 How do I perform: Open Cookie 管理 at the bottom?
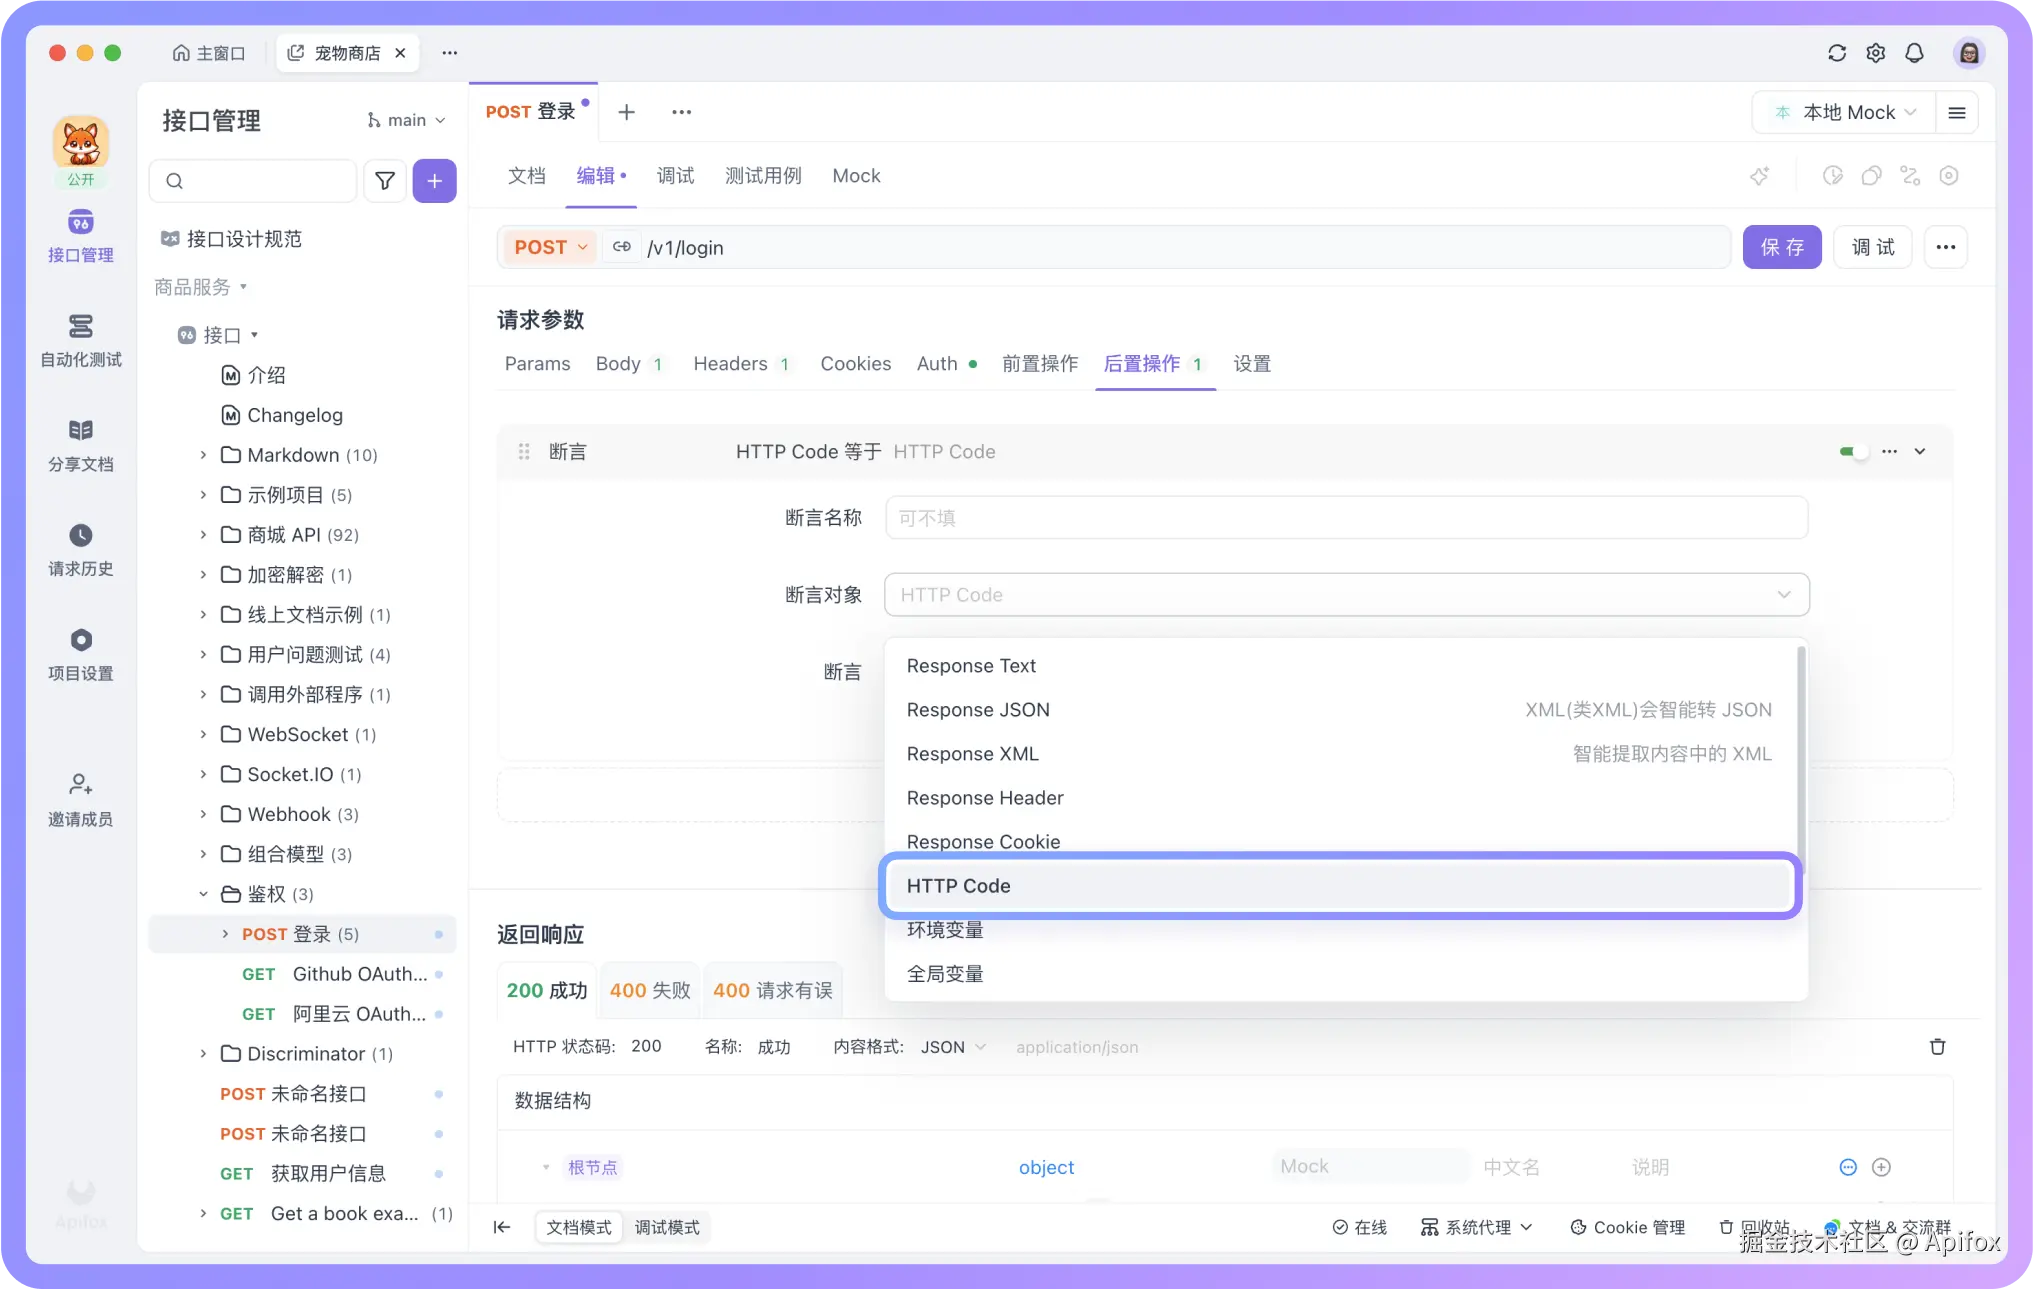(x=1627, y=1227)
